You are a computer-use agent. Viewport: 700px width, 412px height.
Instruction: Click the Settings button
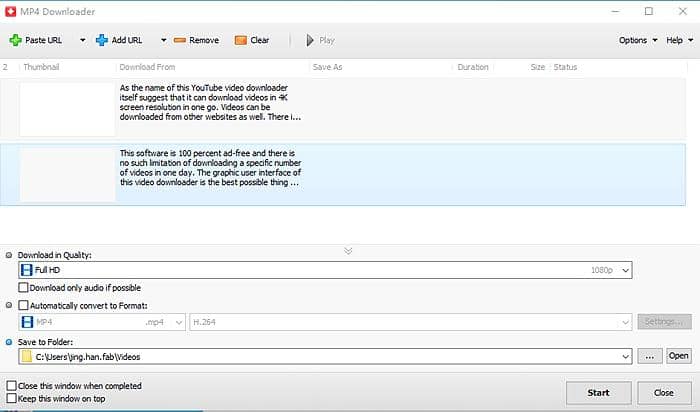664,321
